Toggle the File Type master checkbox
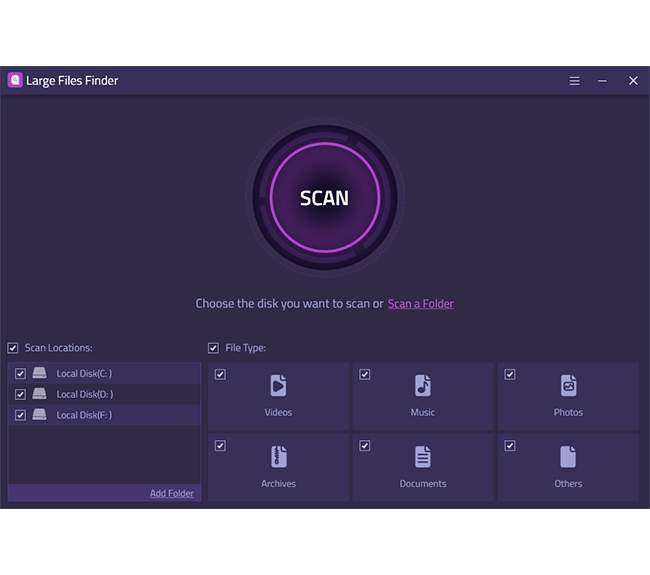The height and width of the screenshot is (575, 650). [213, 348]
